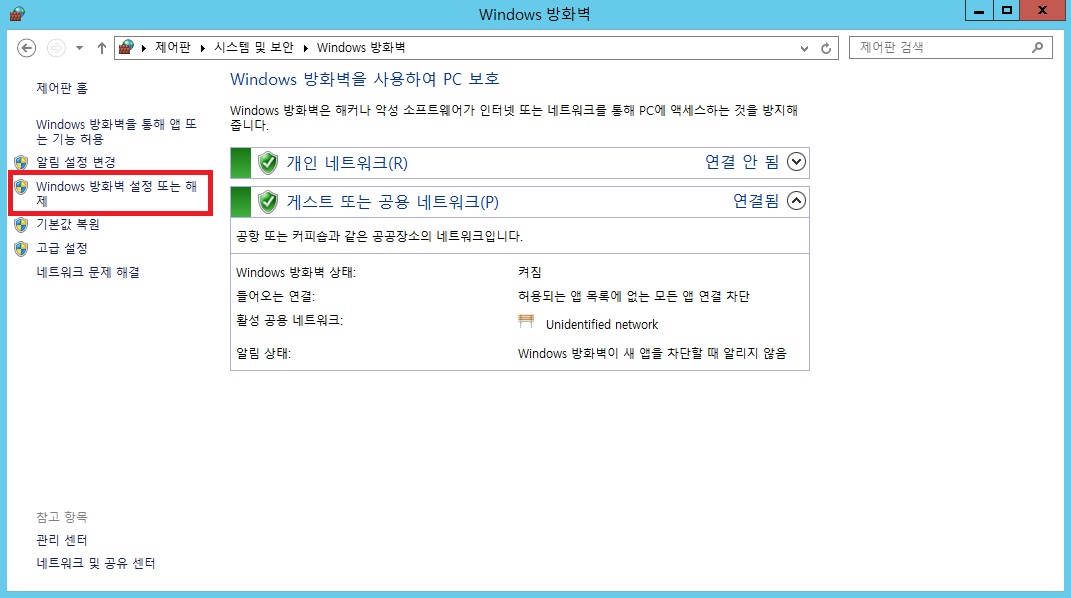Open 네트워크 및 공유 센터 link
This screenshot has height=598, width=1071.
pos(96,563)
